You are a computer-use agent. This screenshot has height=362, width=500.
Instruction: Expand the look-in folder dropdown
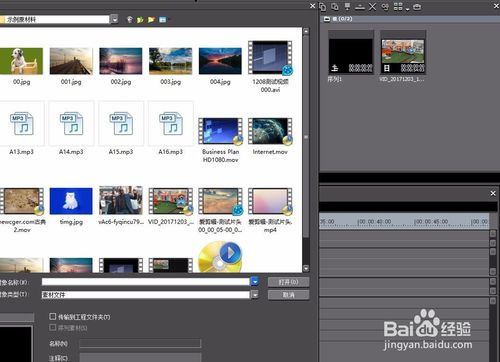point(114,19)
